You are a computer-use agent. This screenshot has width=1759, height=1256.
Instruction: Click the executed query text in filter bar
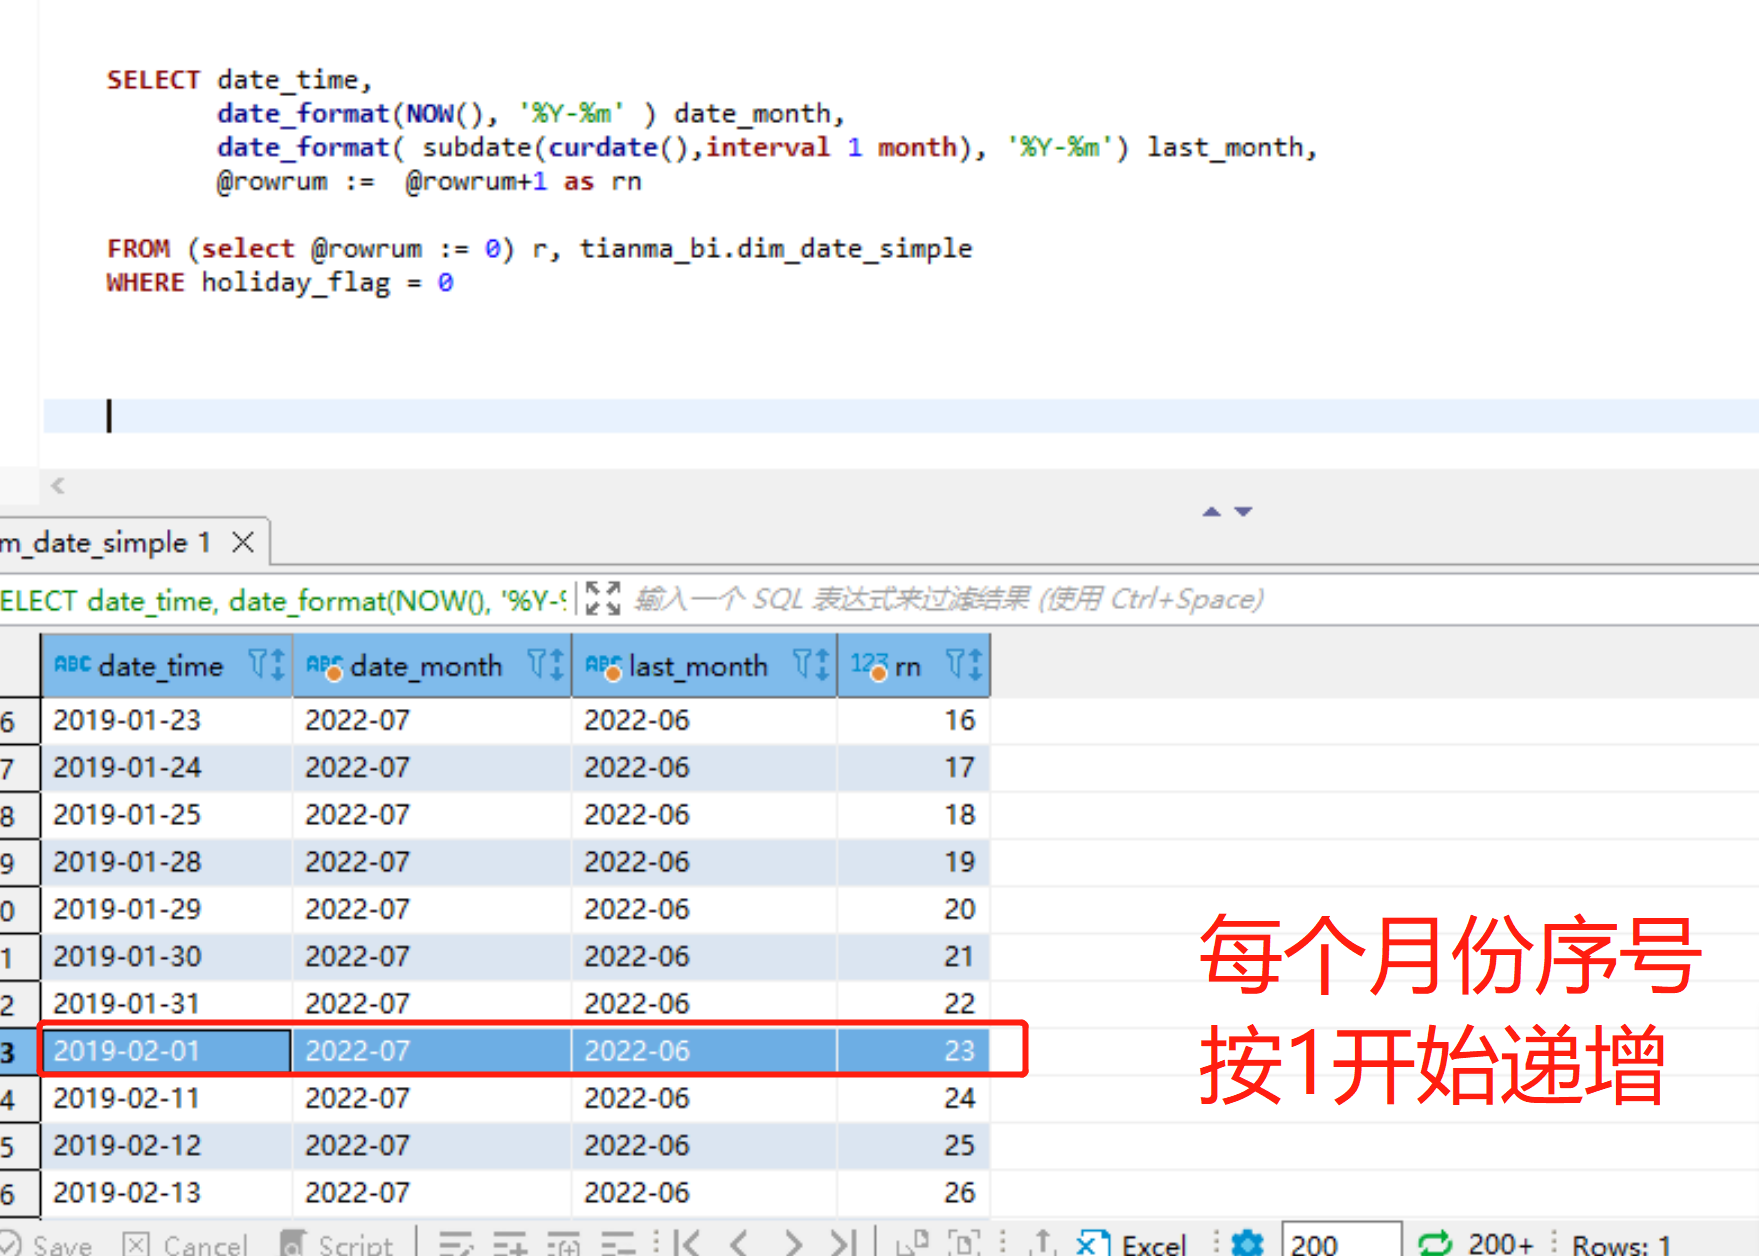284,600
